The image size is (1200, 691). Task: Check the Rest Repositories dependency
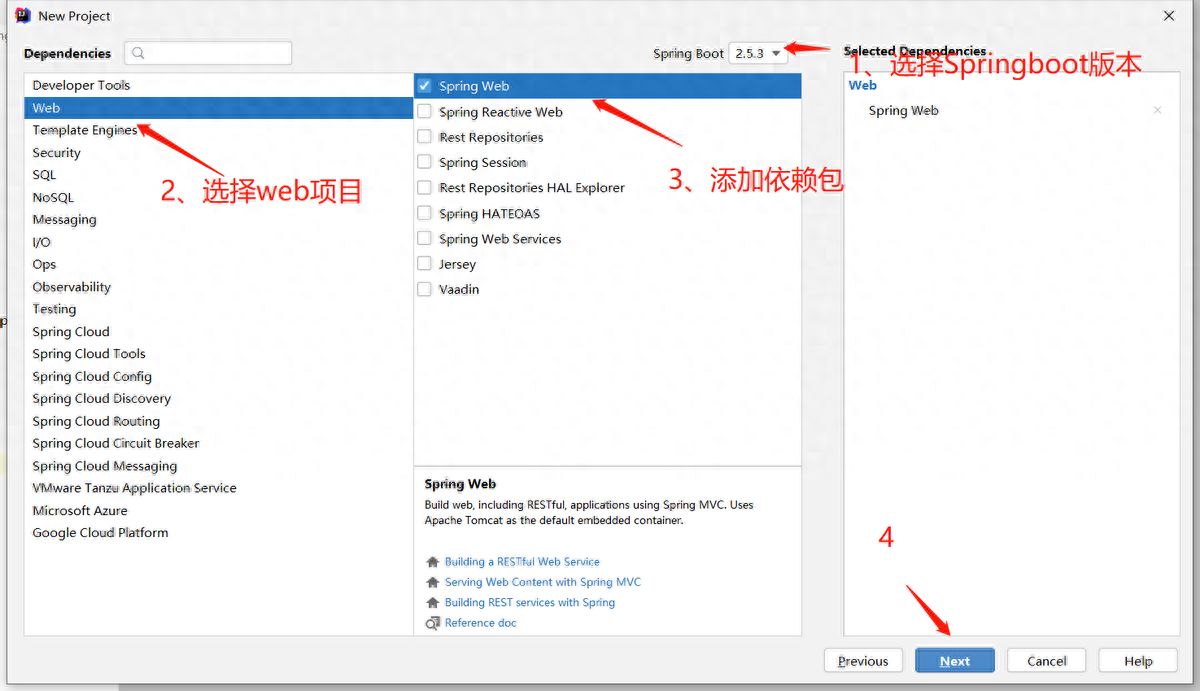click(425, 137)
